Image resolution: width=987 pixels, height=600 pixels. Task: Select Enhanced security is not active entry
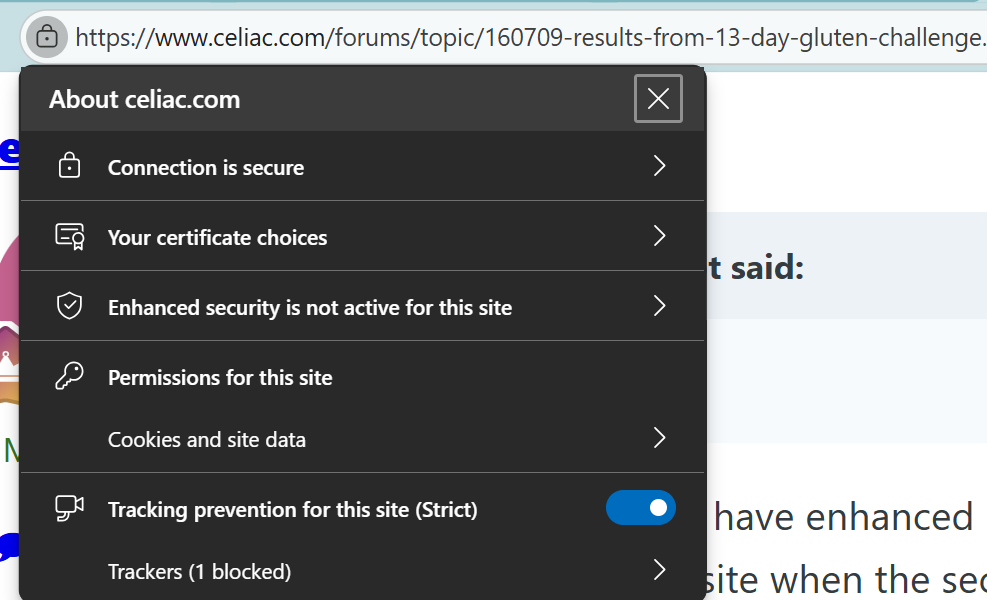click(310, 308)
